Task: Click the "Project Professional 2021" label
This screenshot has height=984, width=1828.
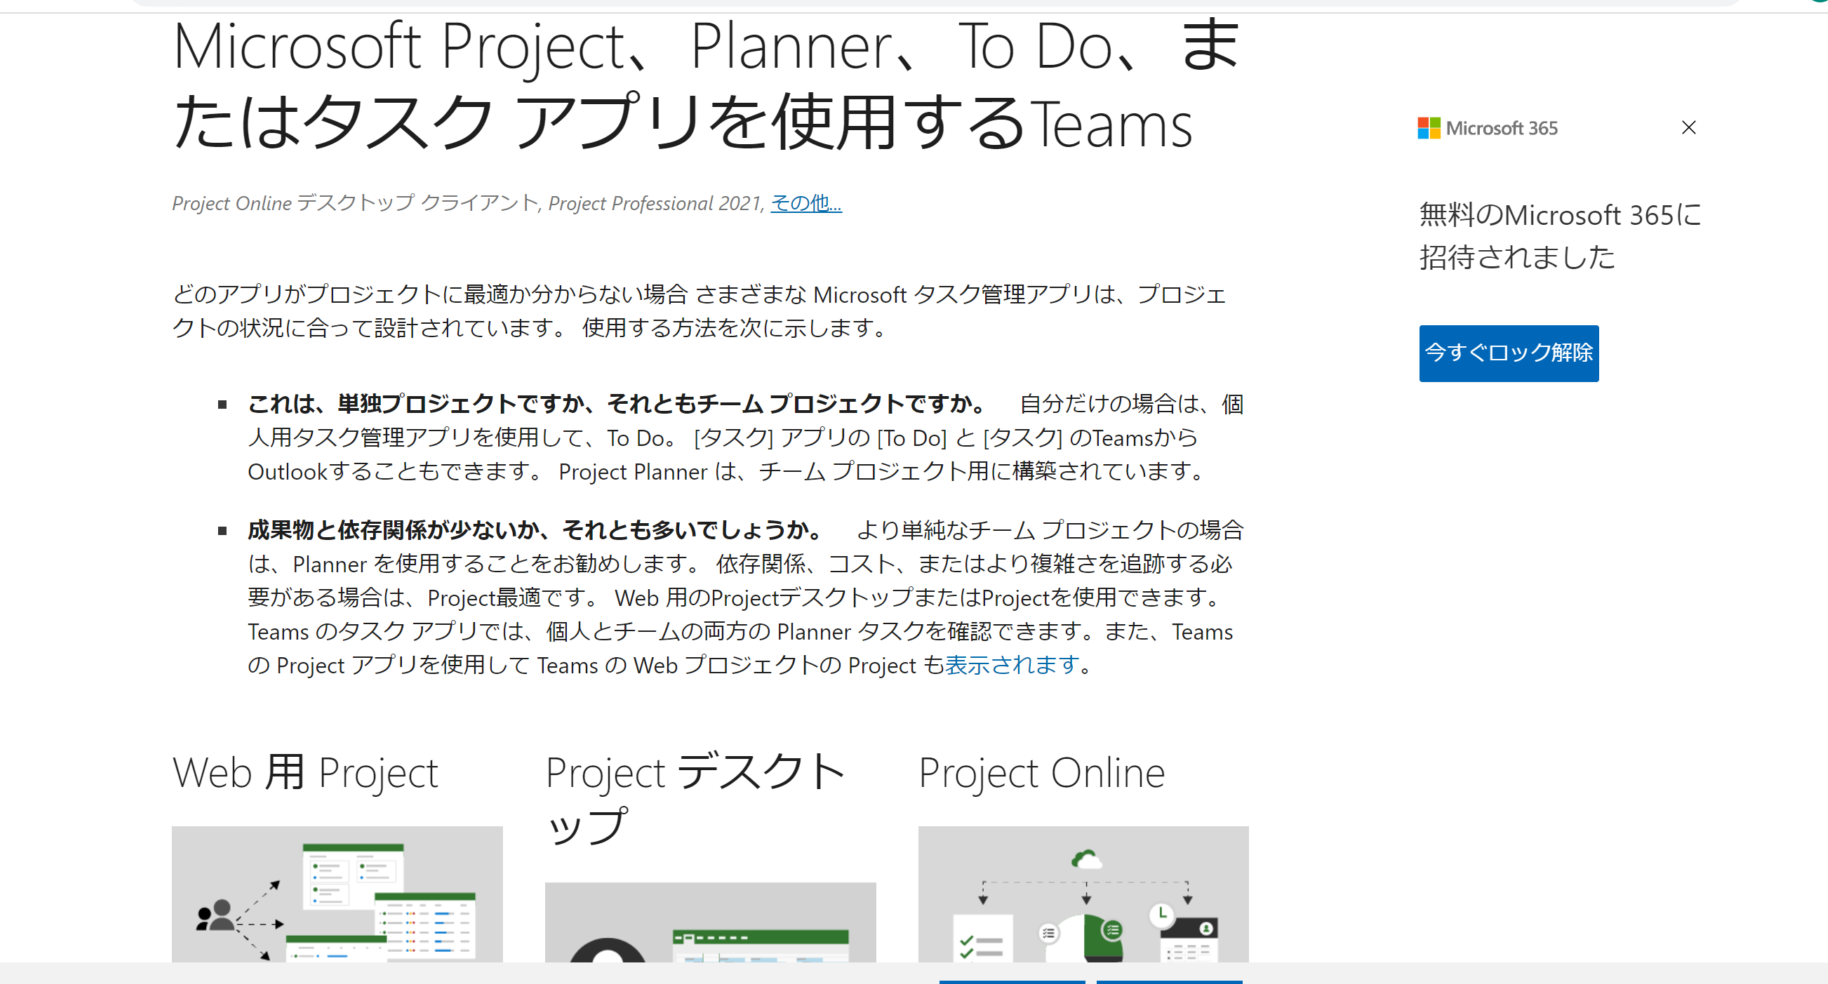Action: tap(655, 203)
